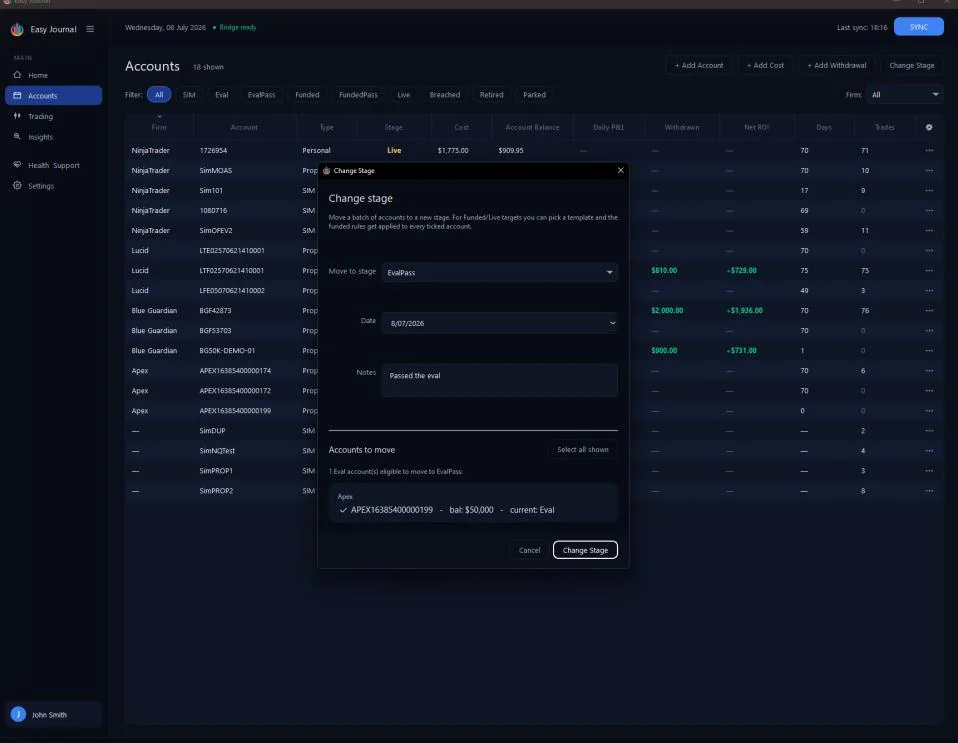The width and height of the screenshot is (958, 743).
Task: Open the Trading section icon
Action: 17,115
